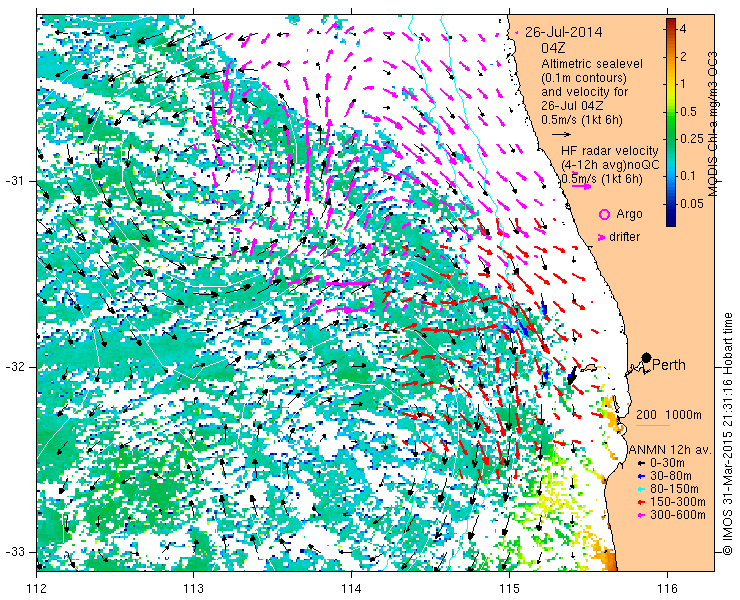
Task: Click the (4-12h avg)noQC text
Action: click(610, 165)
